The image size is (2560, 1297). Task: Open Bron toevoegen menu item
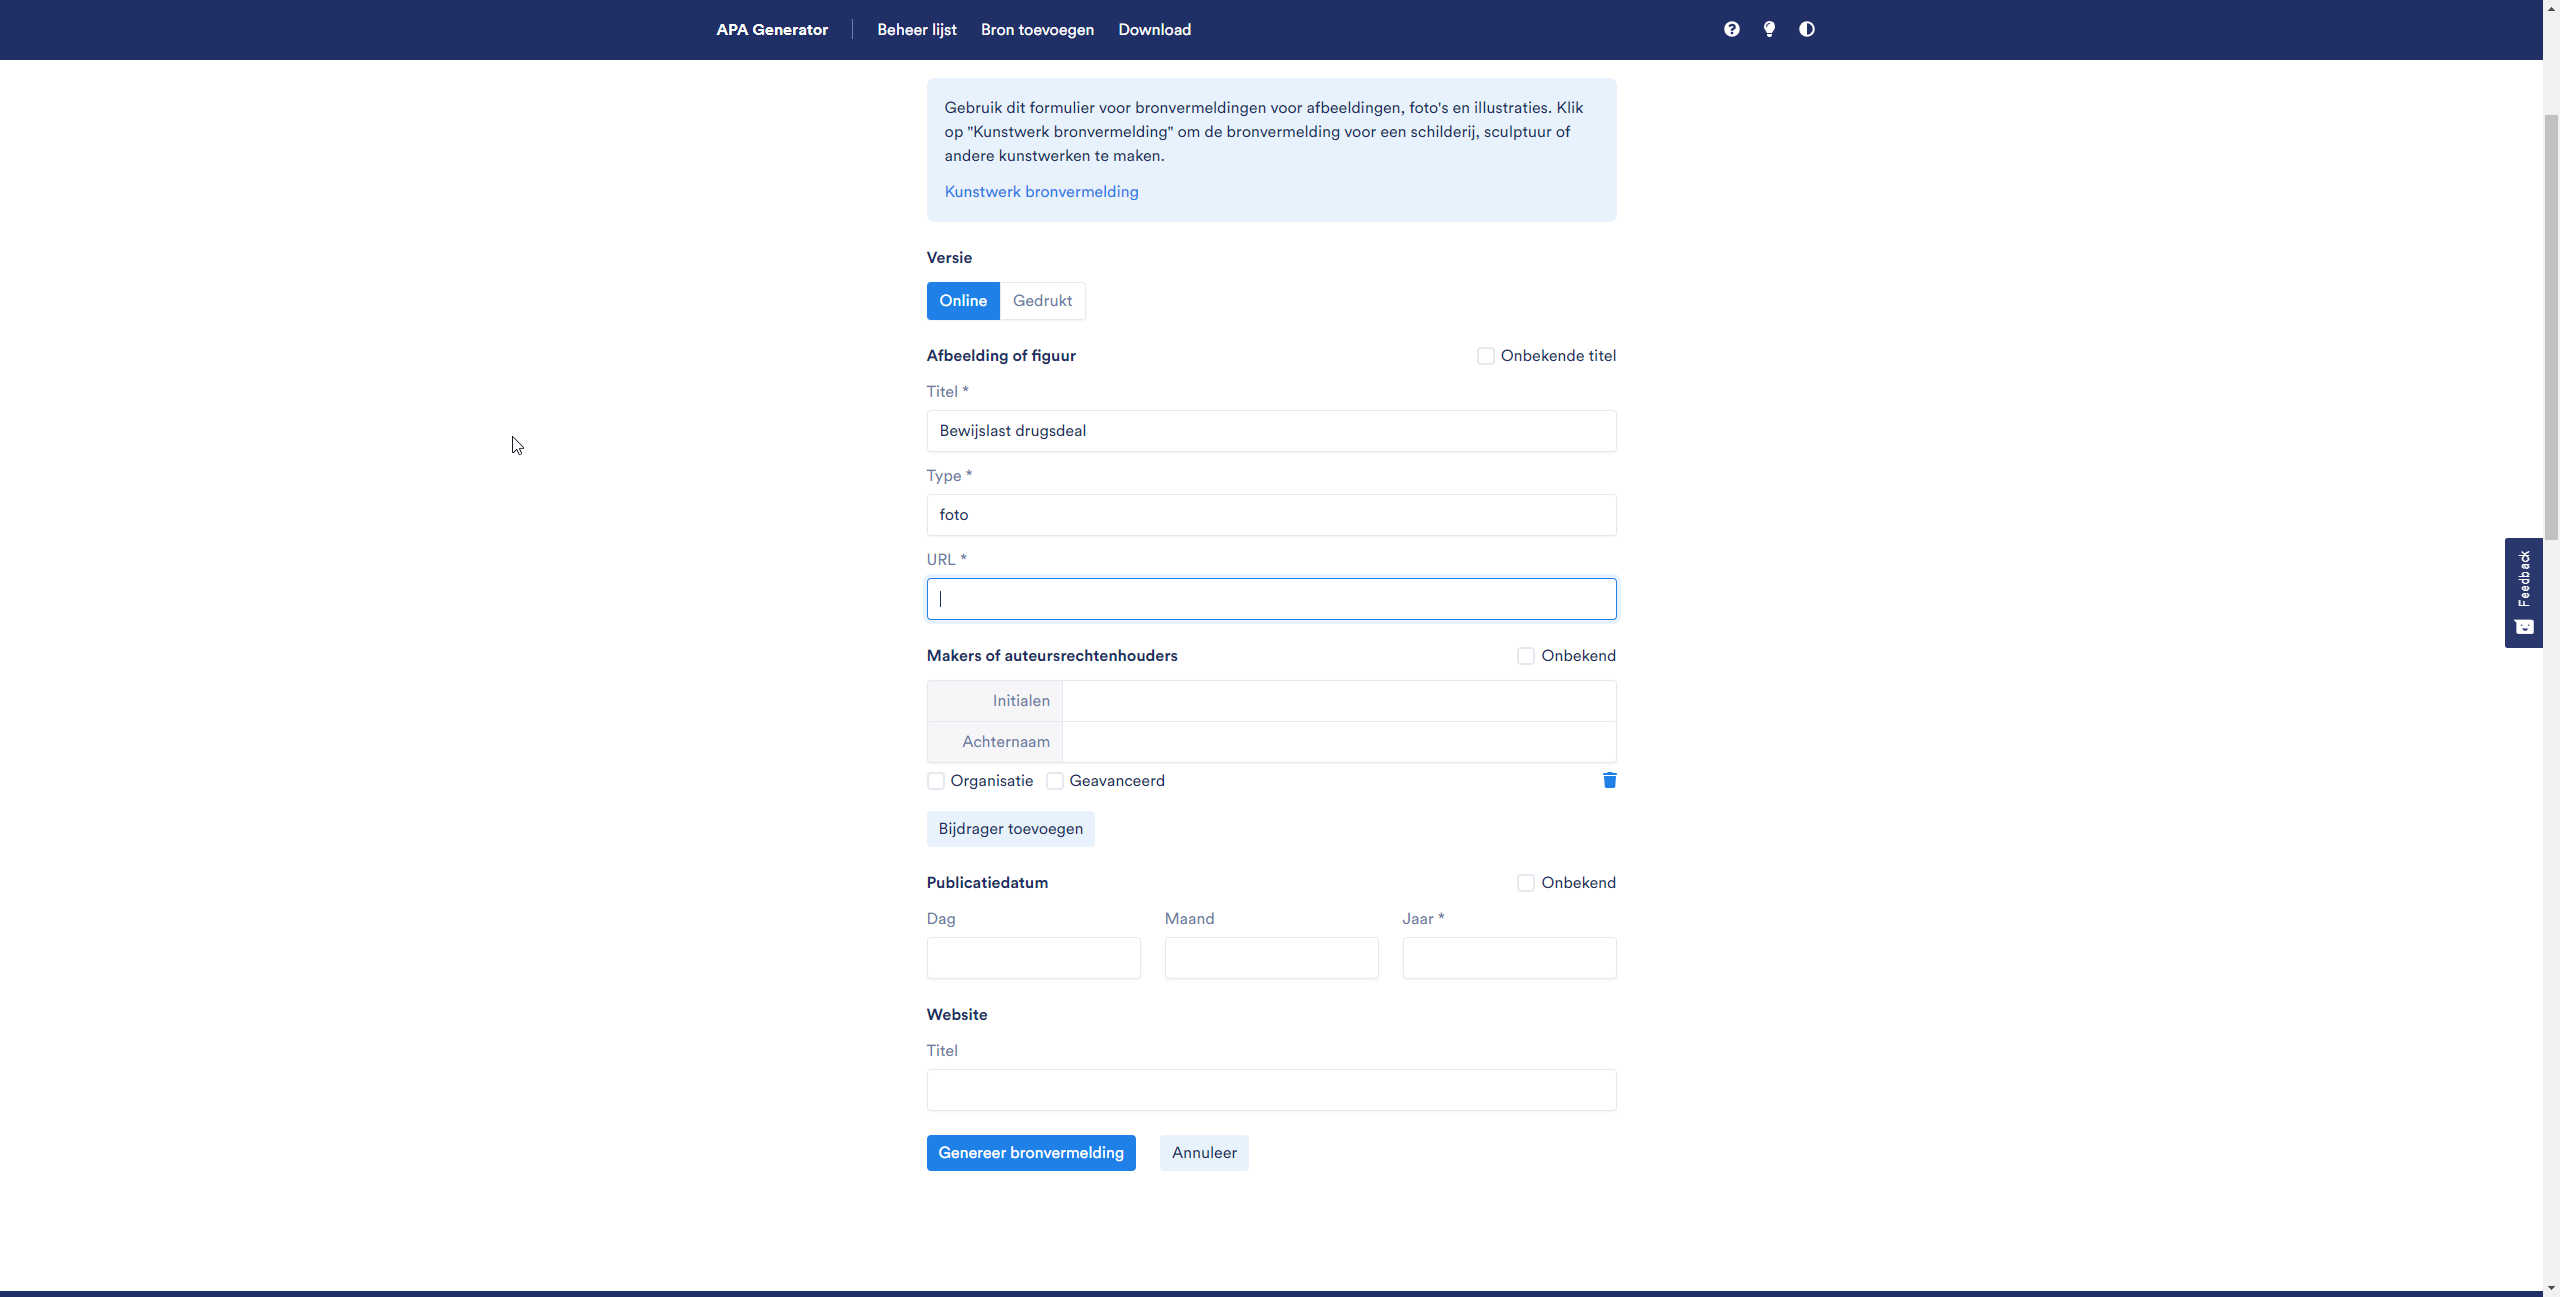[1037, 30]
